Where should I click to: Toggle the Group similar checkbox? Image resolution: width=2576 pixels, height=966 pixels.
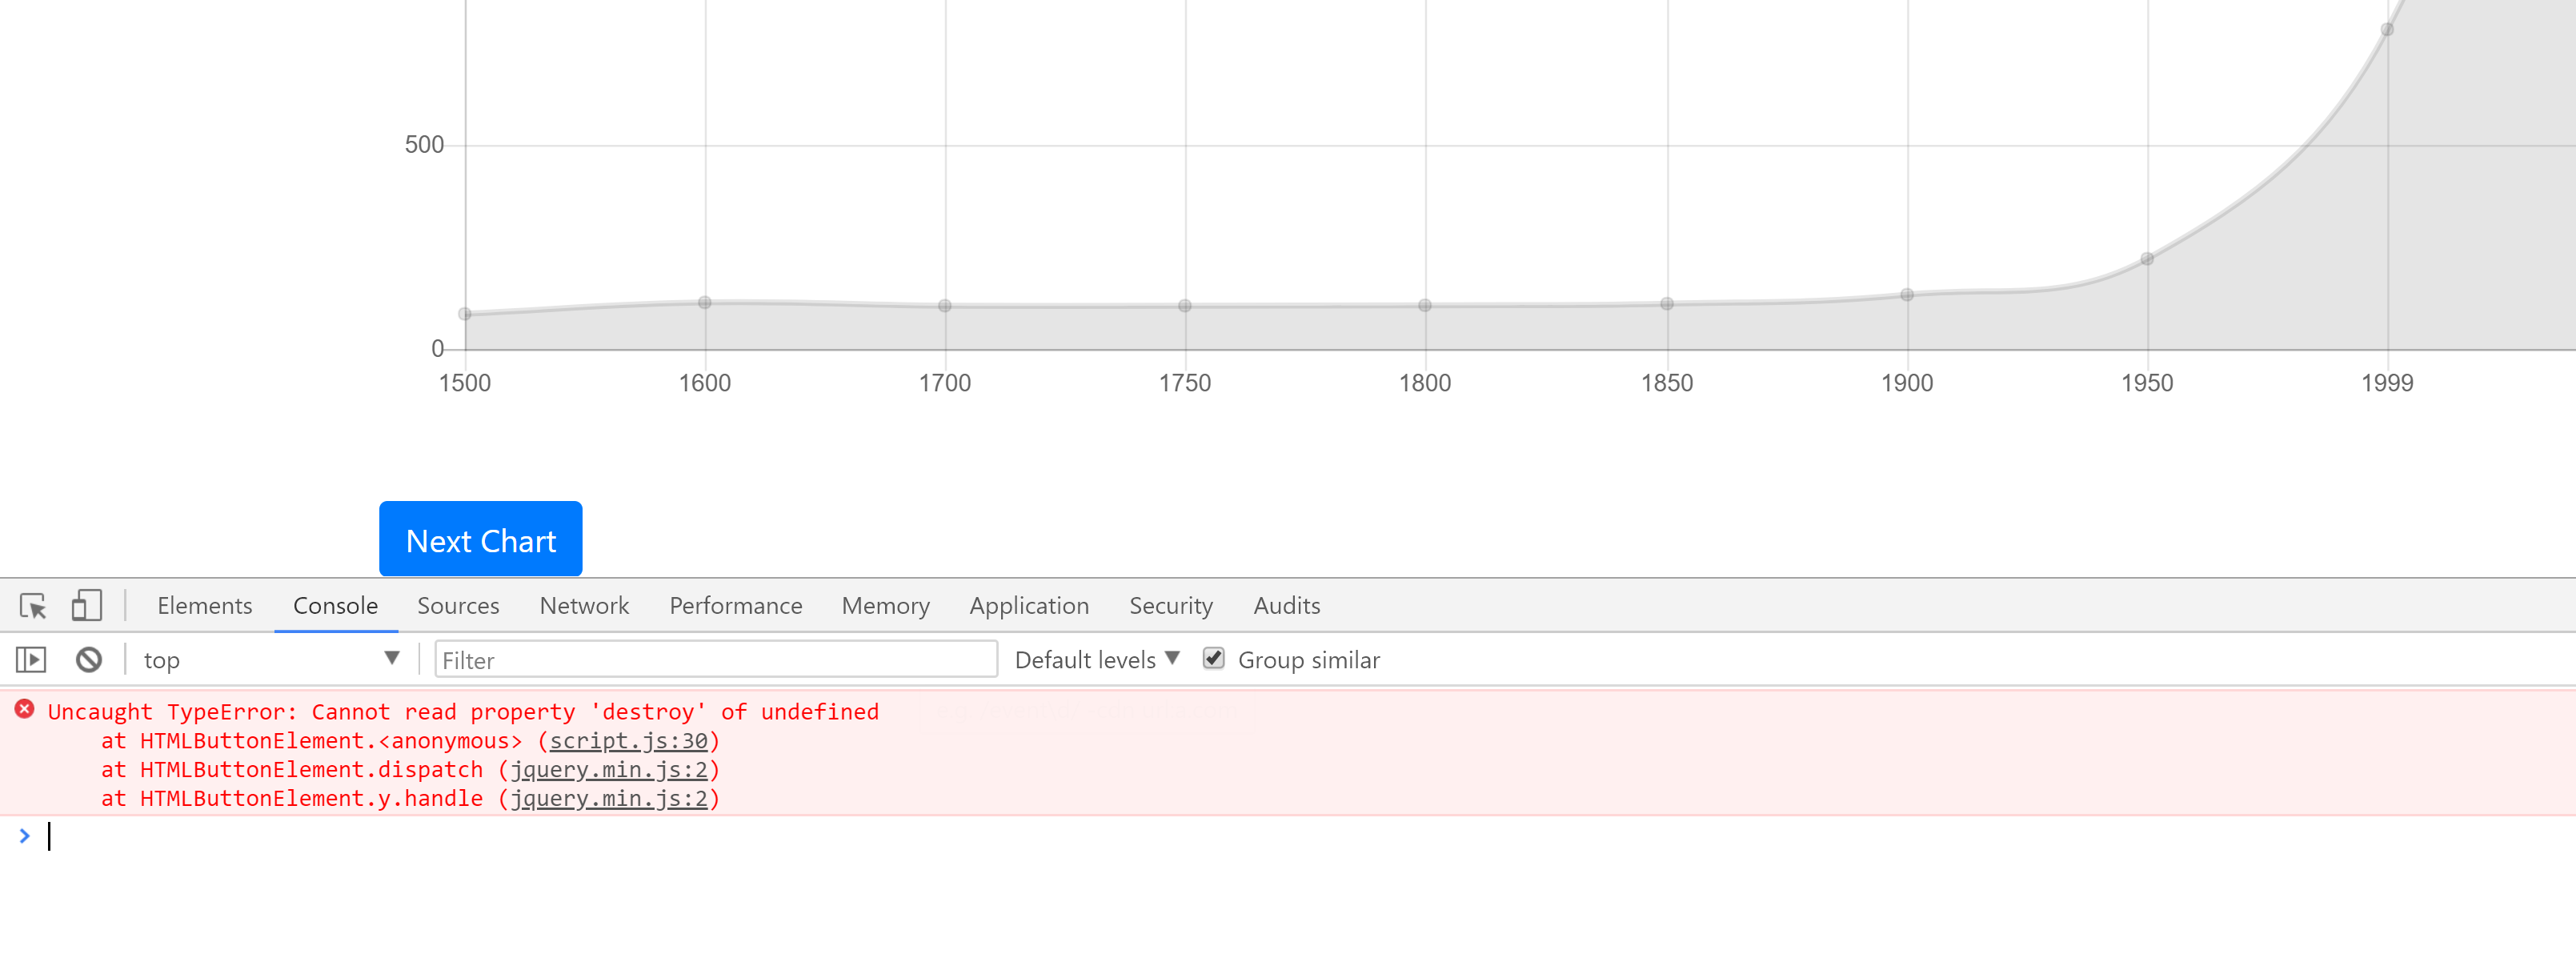coord(1213,659)
